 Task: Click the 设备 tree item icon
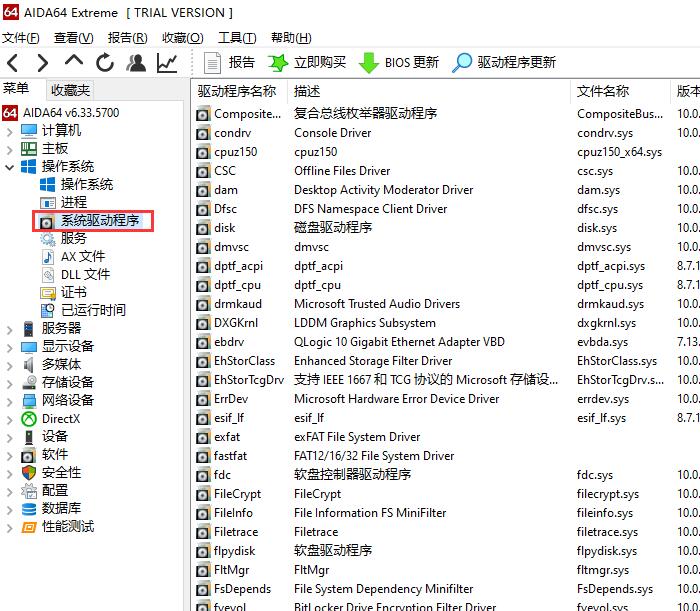29,437
